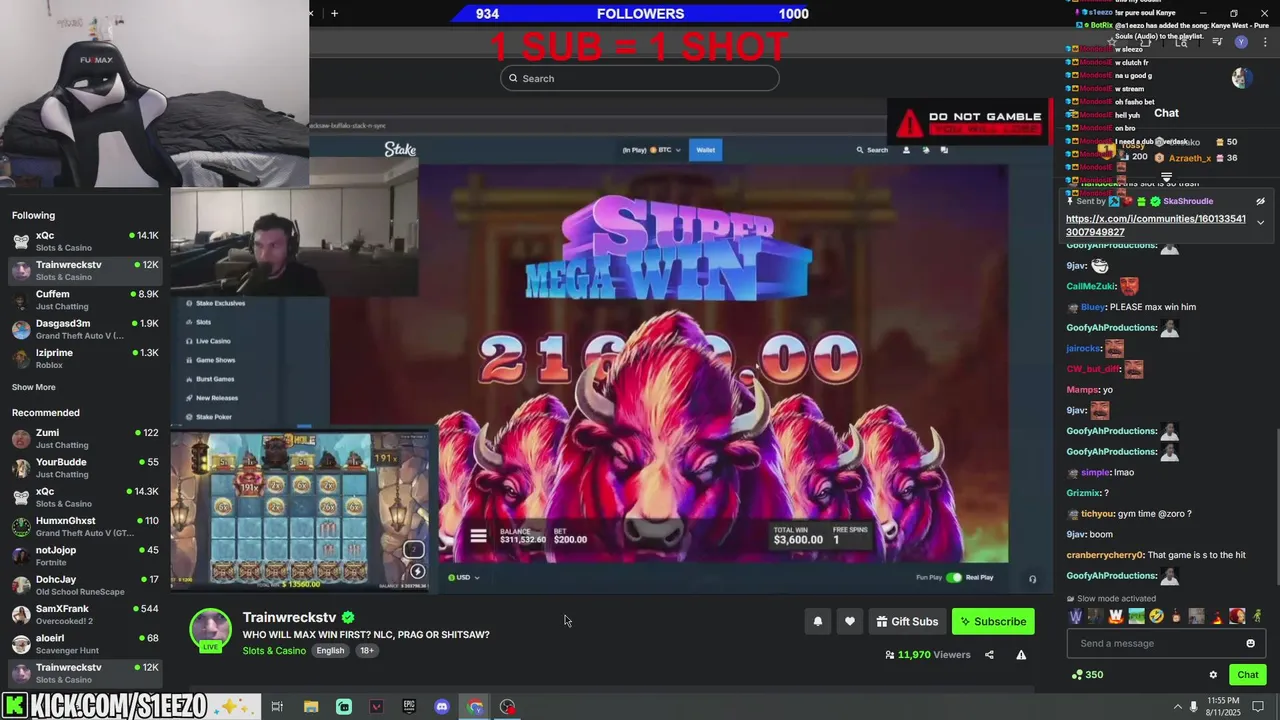Screen dimensions: 1280x720
Task: Open pinned x.com communities link
Action: click(x=1156, y=225)
